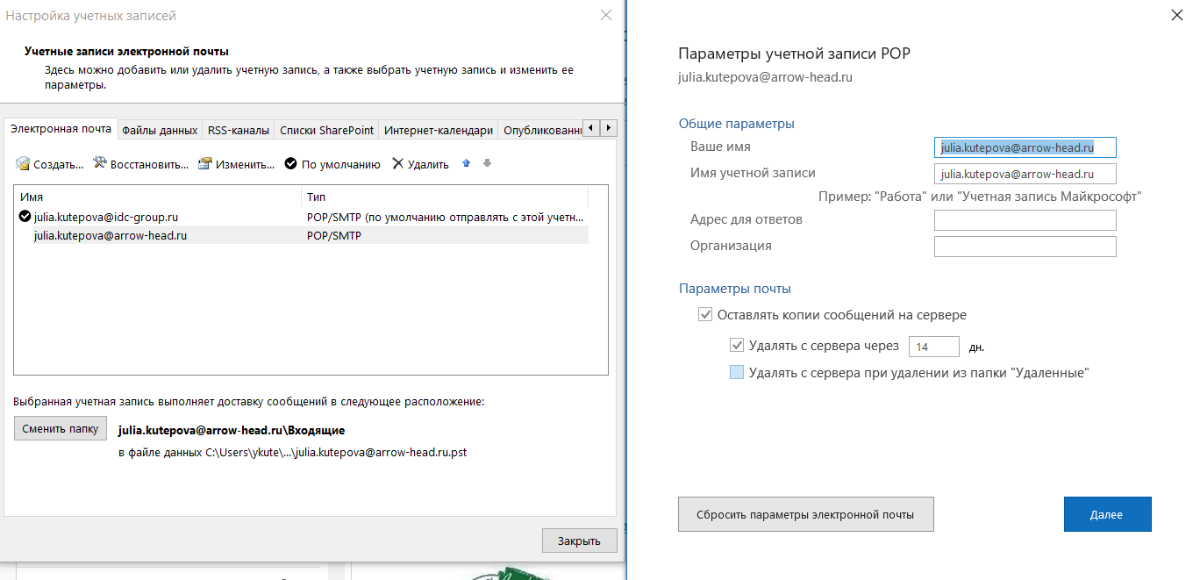This screenshot has height=580, width=1200.
Task: Click the Восстановить repair tools icon
Action: tap(101, 163)
